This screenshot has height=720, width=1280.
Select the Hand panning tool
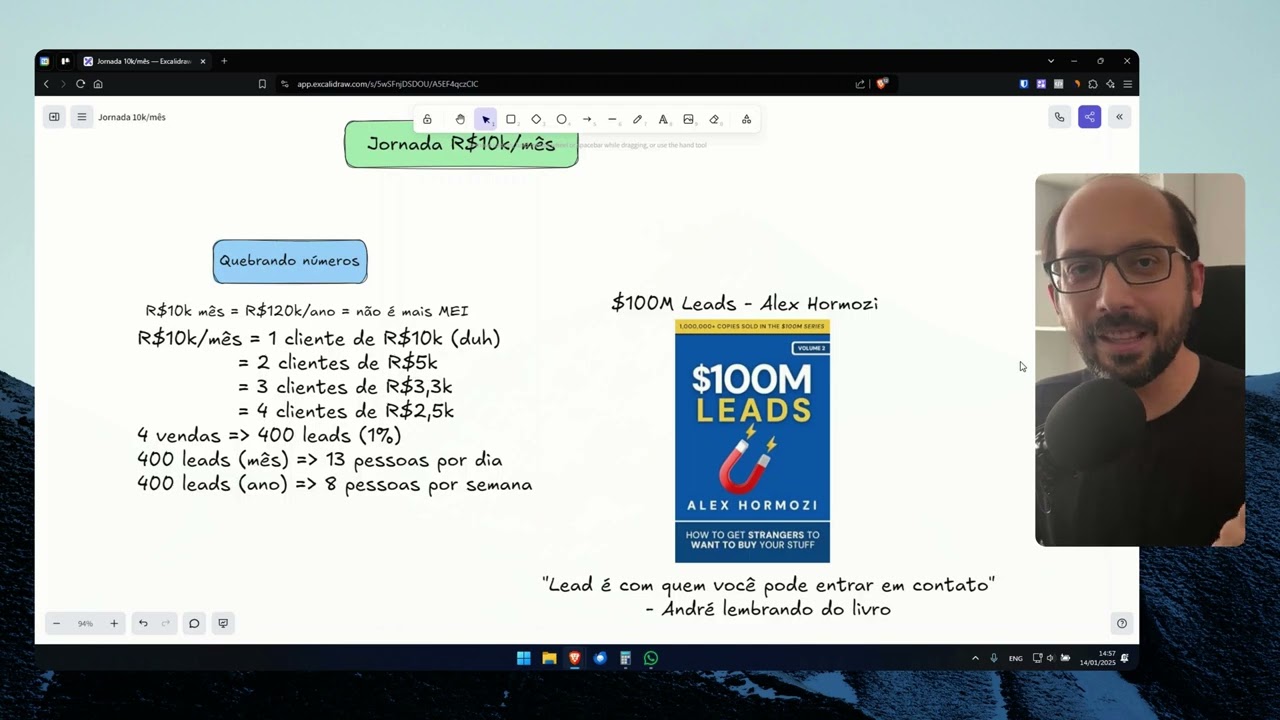click(x=460, y=119)
